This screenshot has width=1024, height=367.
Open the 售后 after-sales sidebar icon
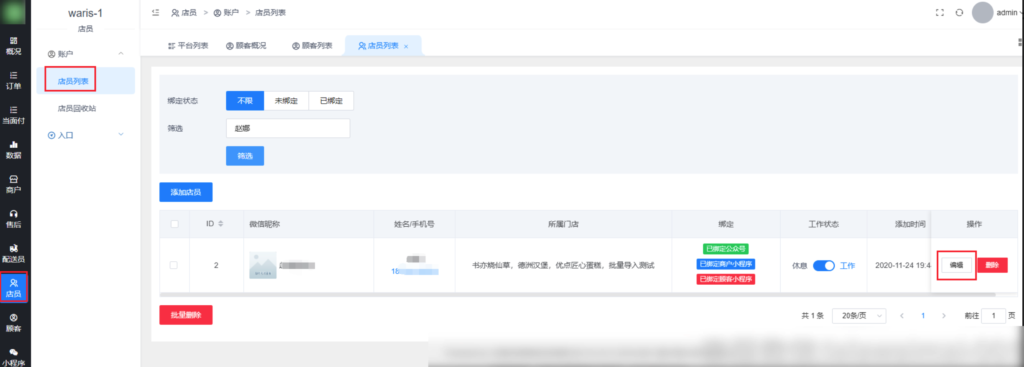13,219
